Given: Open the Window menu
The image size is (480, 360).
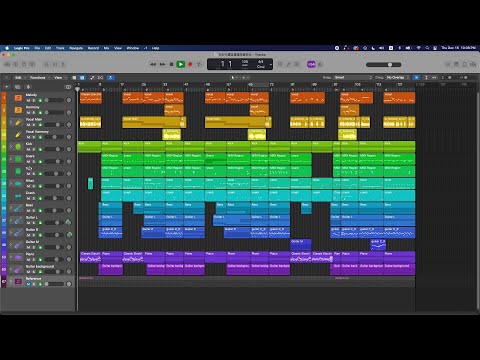Looking at the screenshot, I should click(133, 48).
